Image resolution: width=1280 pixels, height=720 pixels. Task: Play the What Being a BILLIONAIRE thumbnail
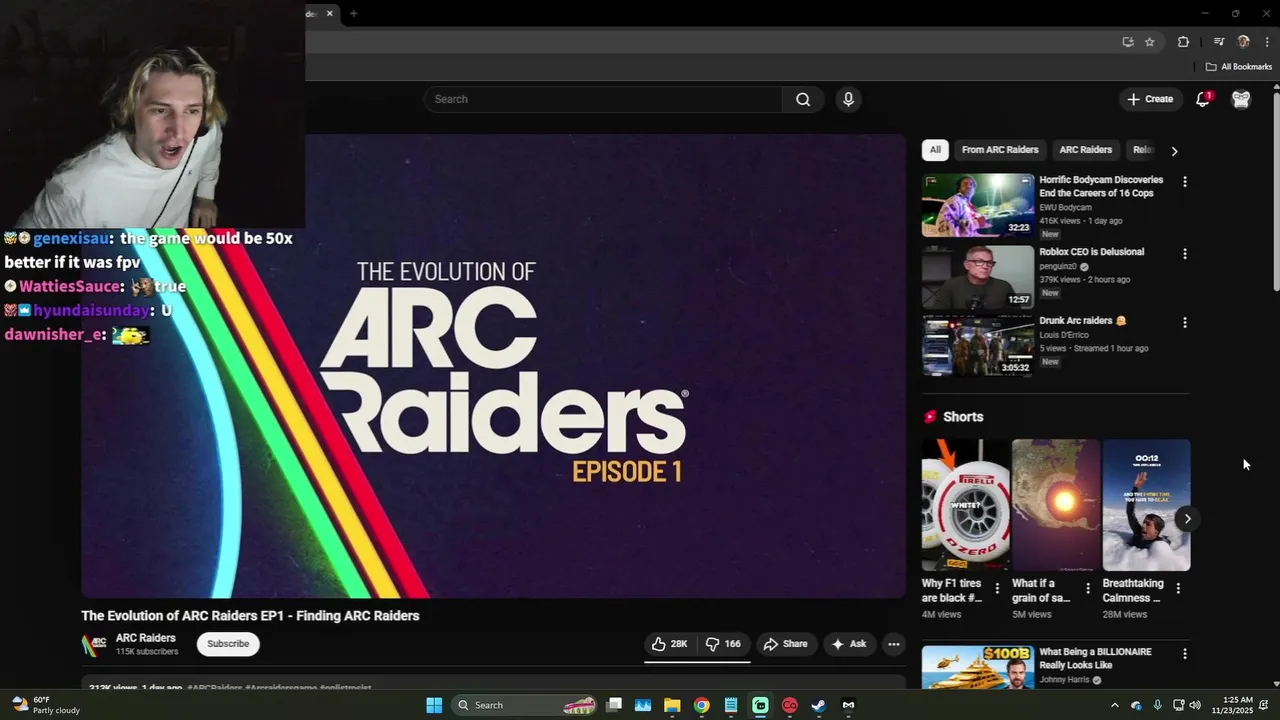click(x=978, y=667)
